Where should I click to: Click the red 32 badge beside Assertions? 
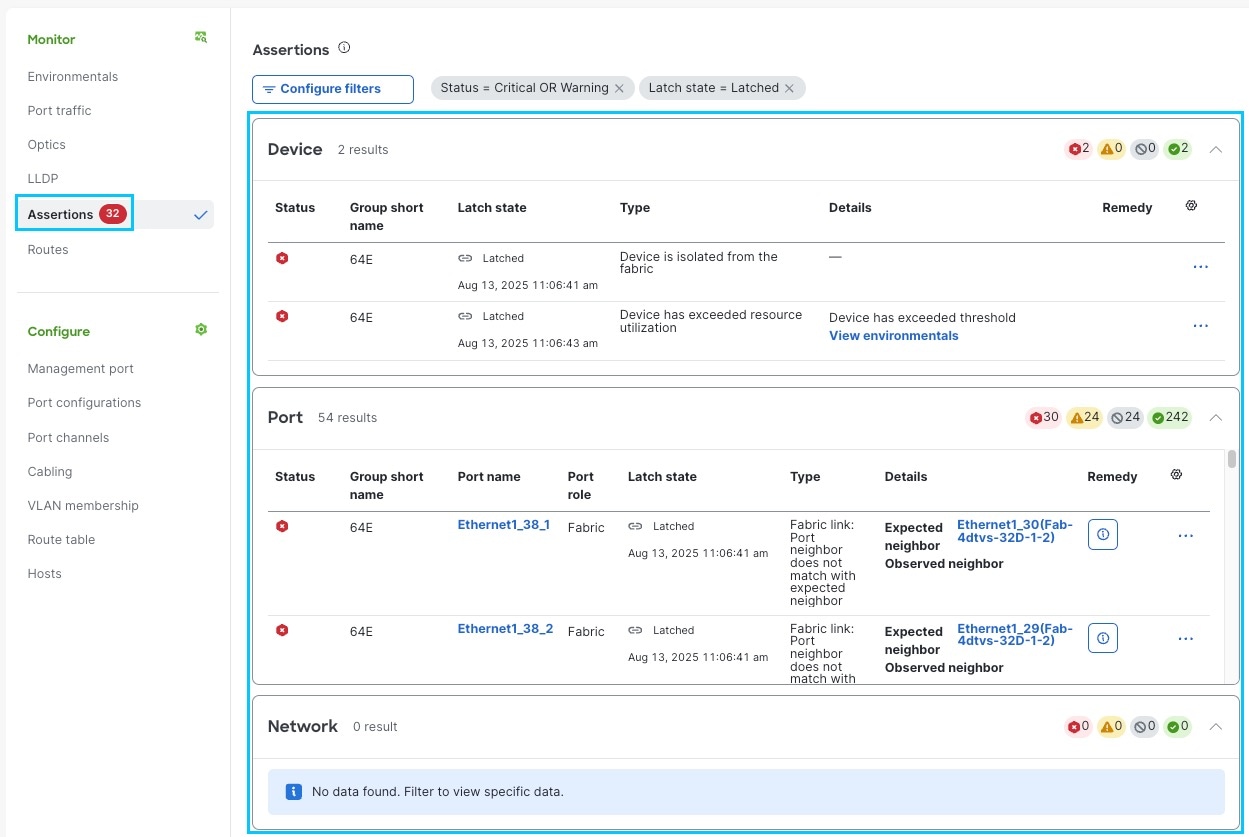113,214
